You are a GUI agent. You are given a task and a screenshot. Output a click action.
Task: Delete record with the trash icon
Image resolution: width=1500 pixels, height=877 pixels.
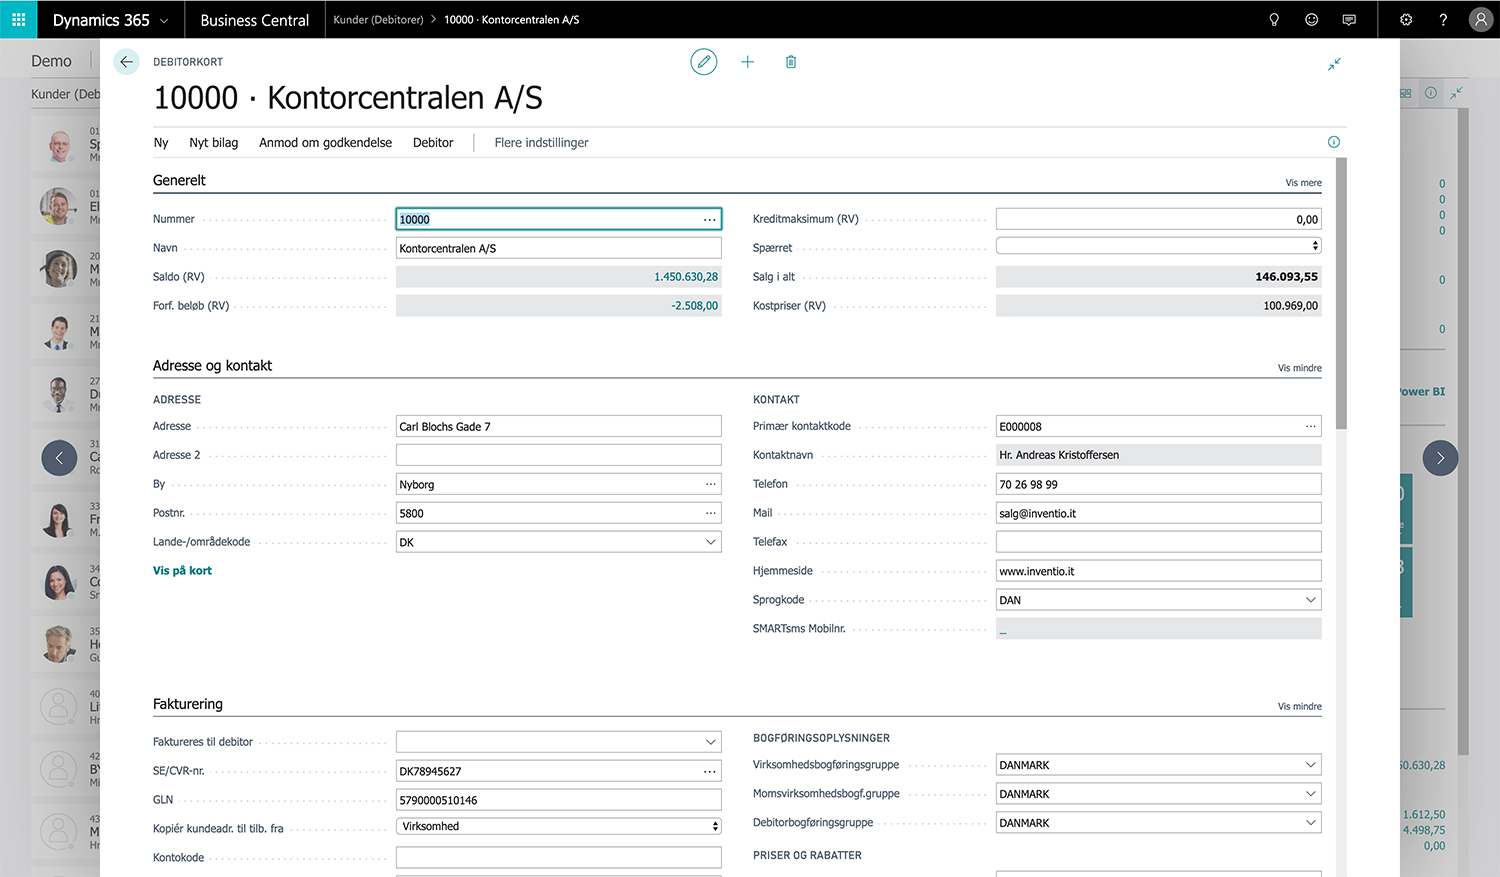tap(791, 62)
